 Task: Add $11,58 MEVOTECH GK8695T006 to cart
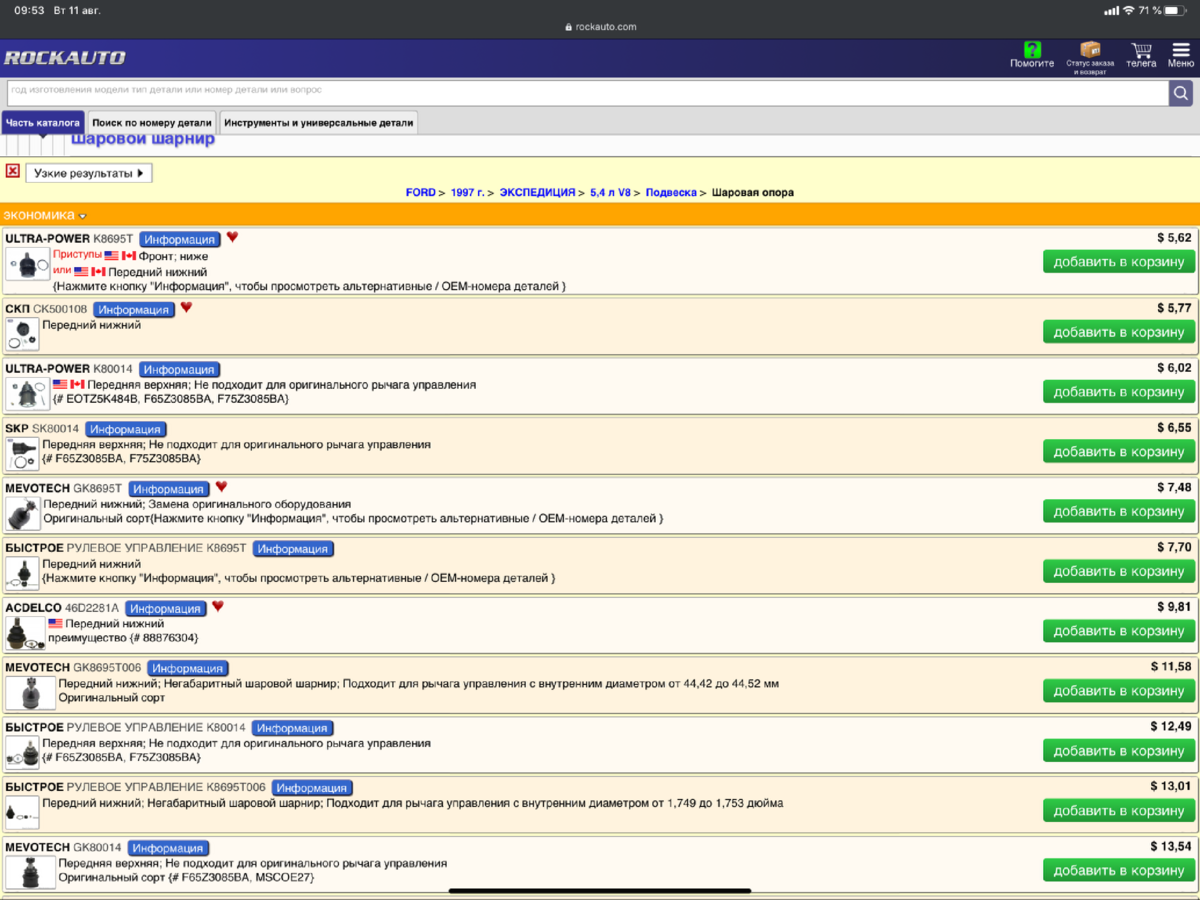click(x=1119, y=691)
